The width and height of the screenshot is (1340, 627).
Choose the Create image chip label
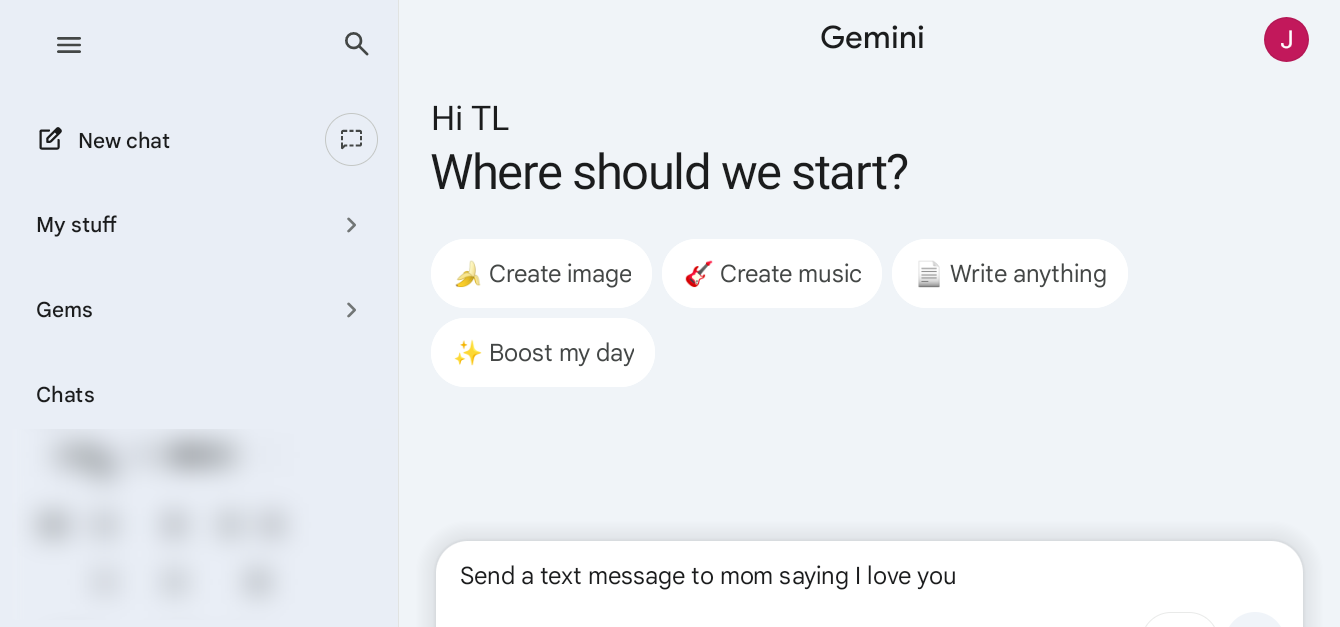pyautogui.click(x=560, y=274)
